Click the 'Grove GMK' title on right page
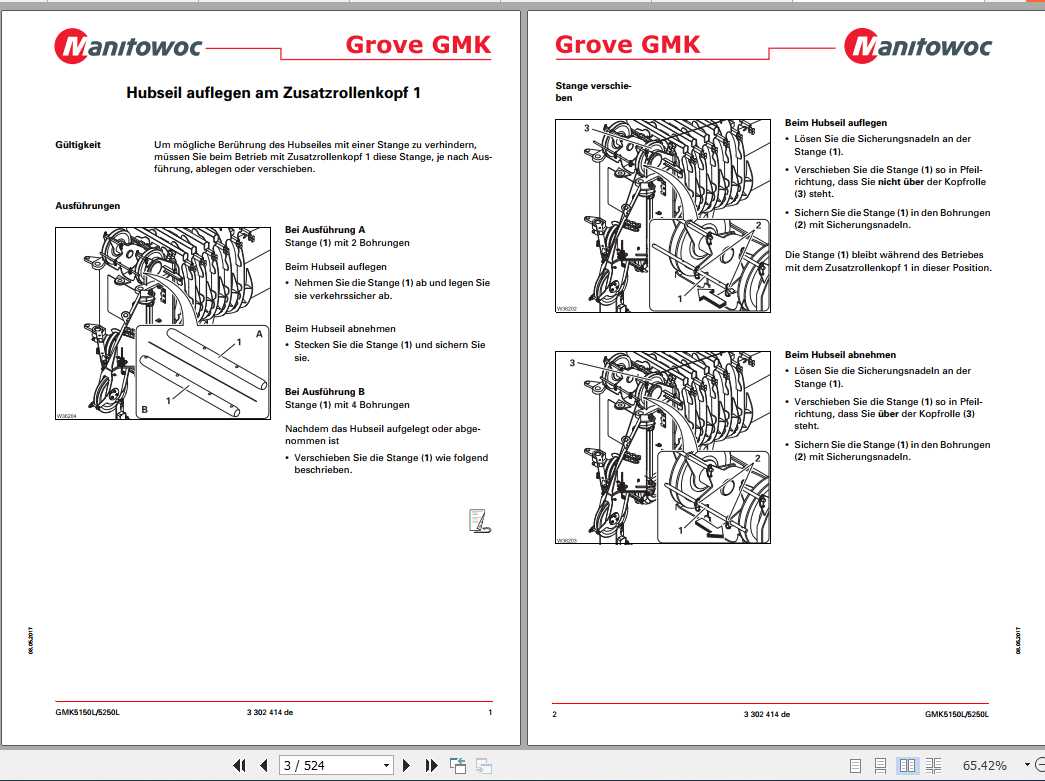The image size is (1045, 781). [x=628, y=45]
